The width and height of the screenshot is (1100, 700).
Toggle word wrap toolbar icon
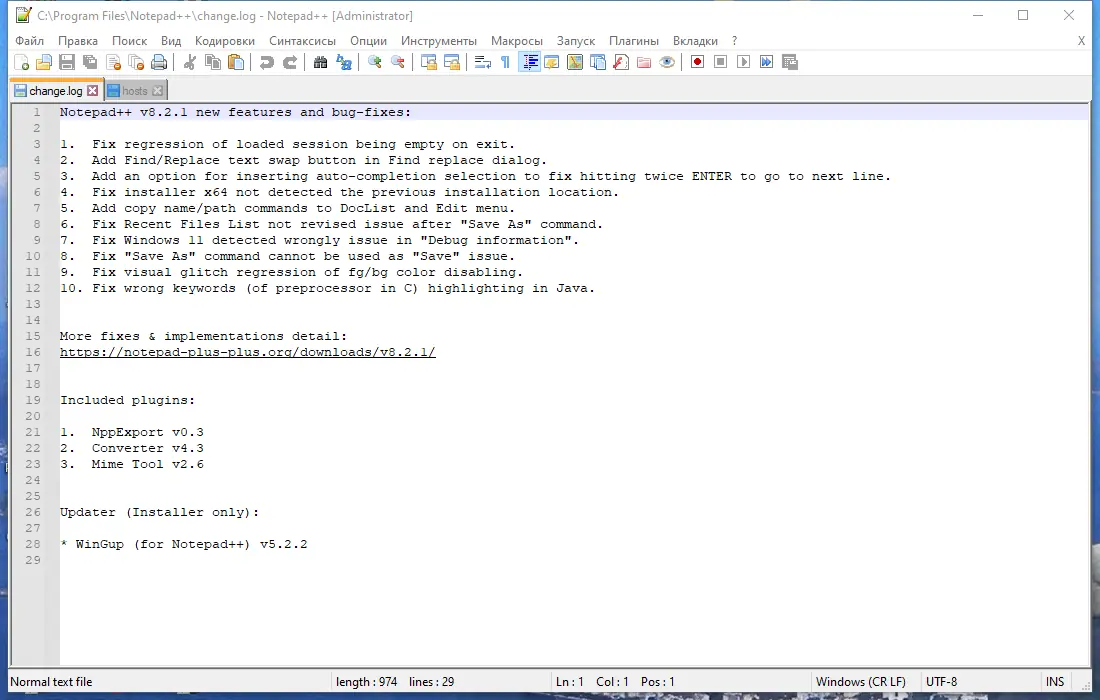(x=482, y=62)
